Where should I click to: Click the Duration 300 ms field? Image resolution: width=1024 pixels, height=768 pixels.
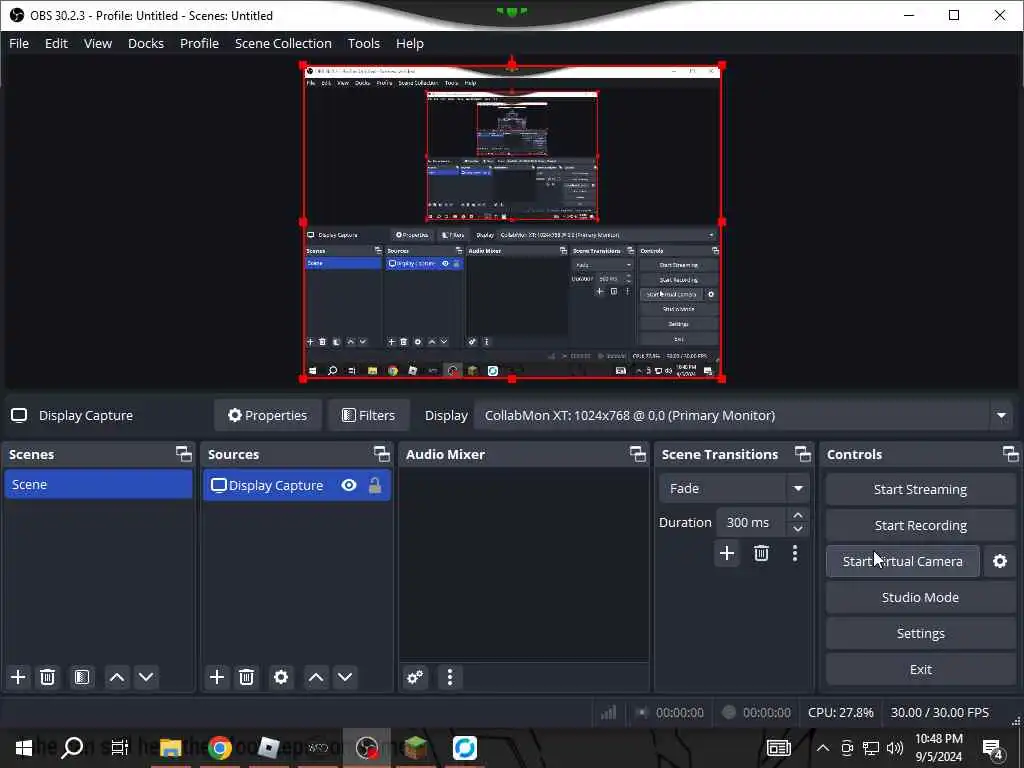pyautogui.click(x=752, y=522)
